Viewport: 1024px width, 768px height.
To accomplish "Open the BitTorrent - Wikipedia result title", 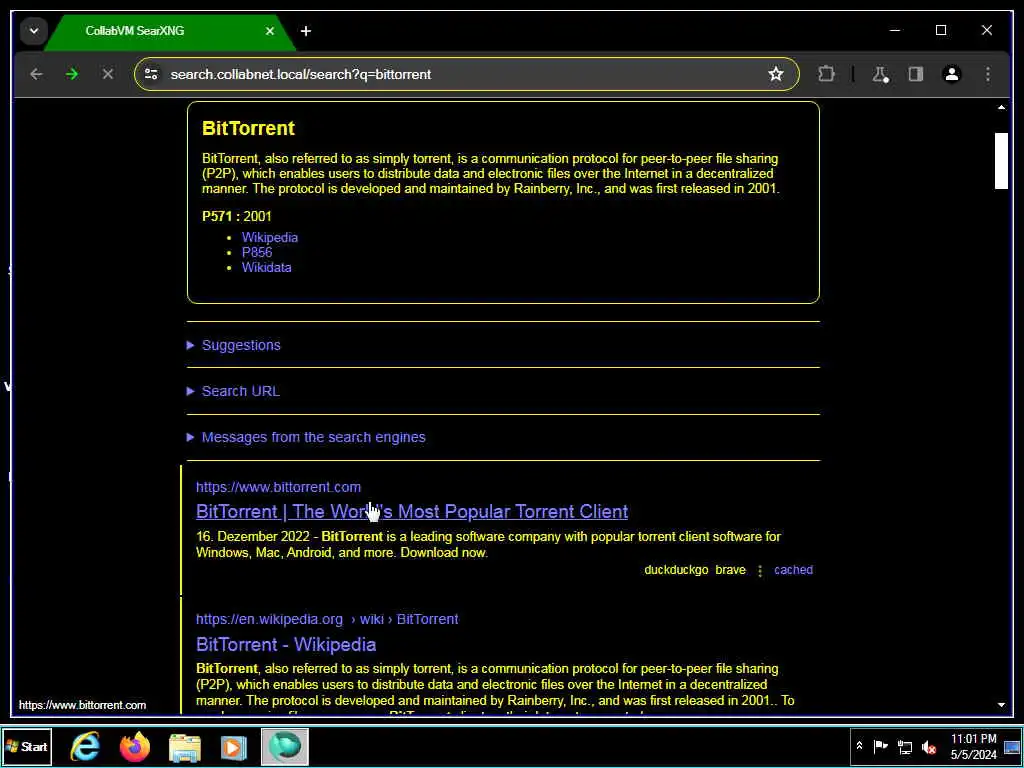I will (286, 645).
